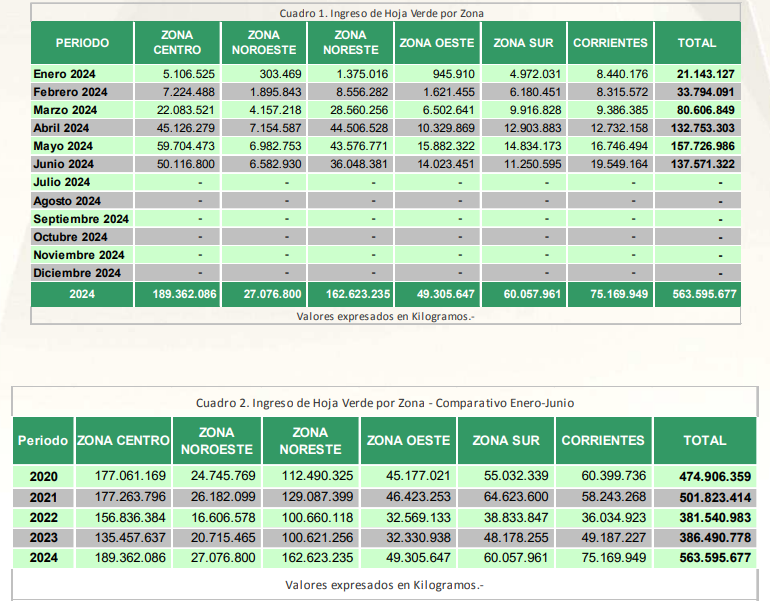Select the Marzo 2024 Zona Noreste value 28.560.256
This screenshot has height=615, width=770.
pyautogui.click(x=359, y=110)
